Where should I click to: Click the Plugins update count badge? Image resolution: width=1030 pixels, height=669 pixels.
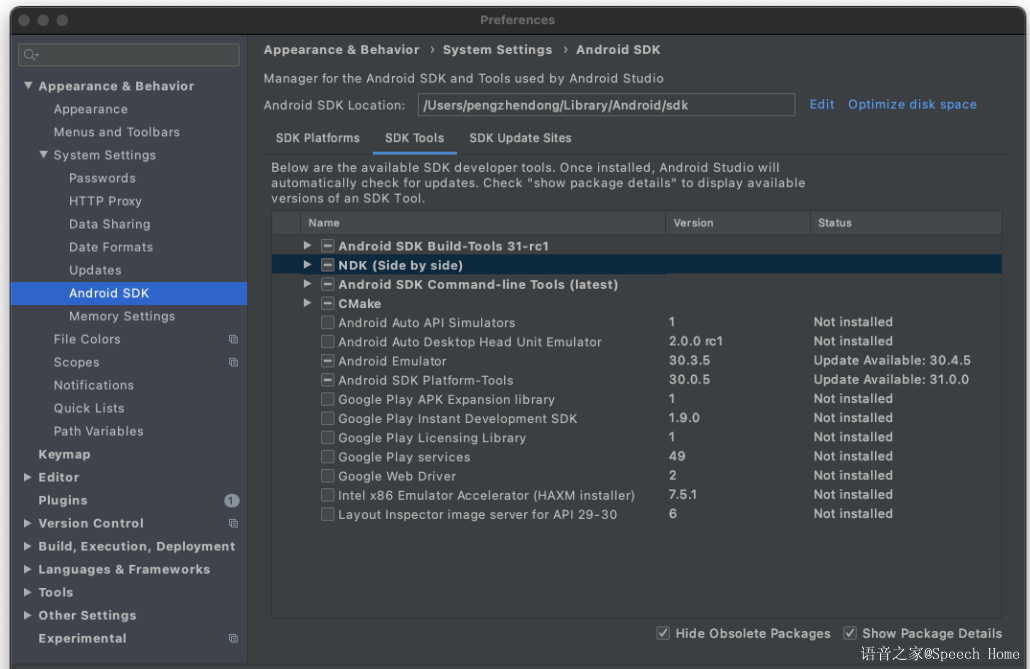231,501
